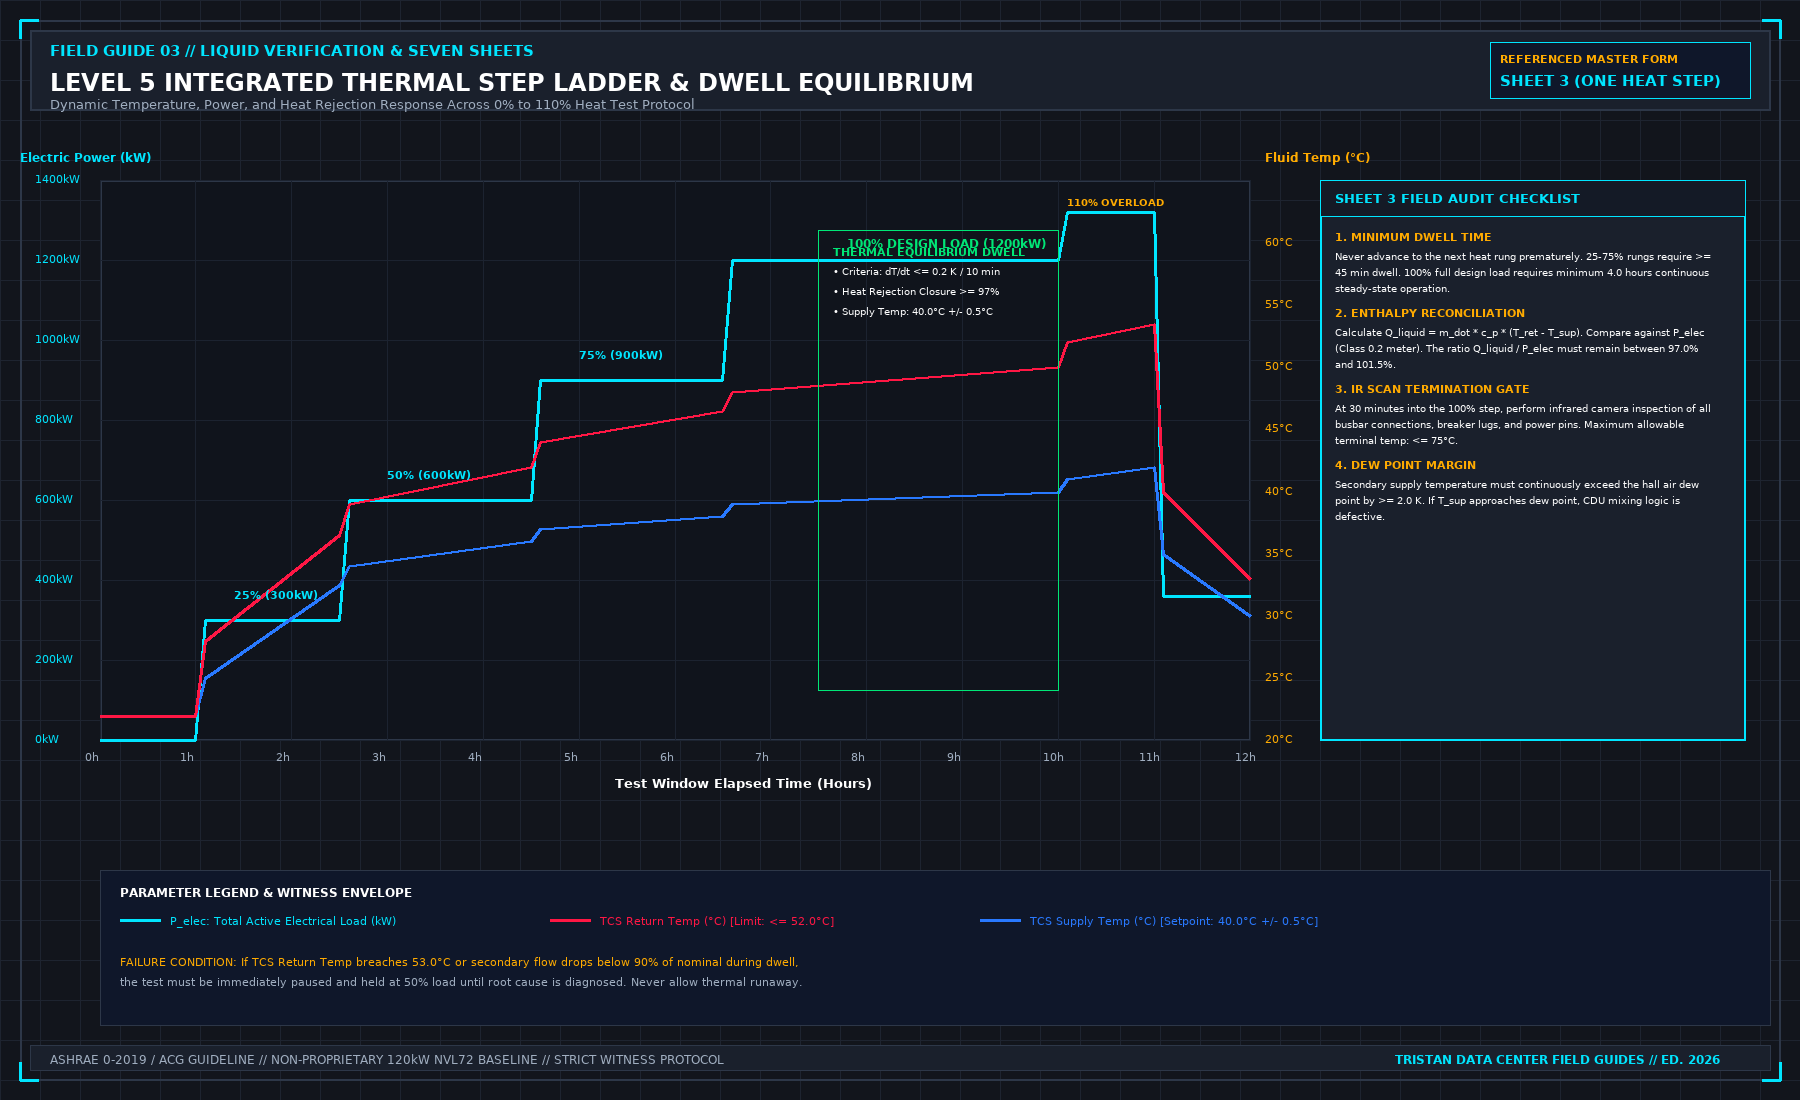Click the '60°C' temperature axis tick label
Image resolution: width=1800 pixels, height=1100 pixels.
(x=1279, y=242)
